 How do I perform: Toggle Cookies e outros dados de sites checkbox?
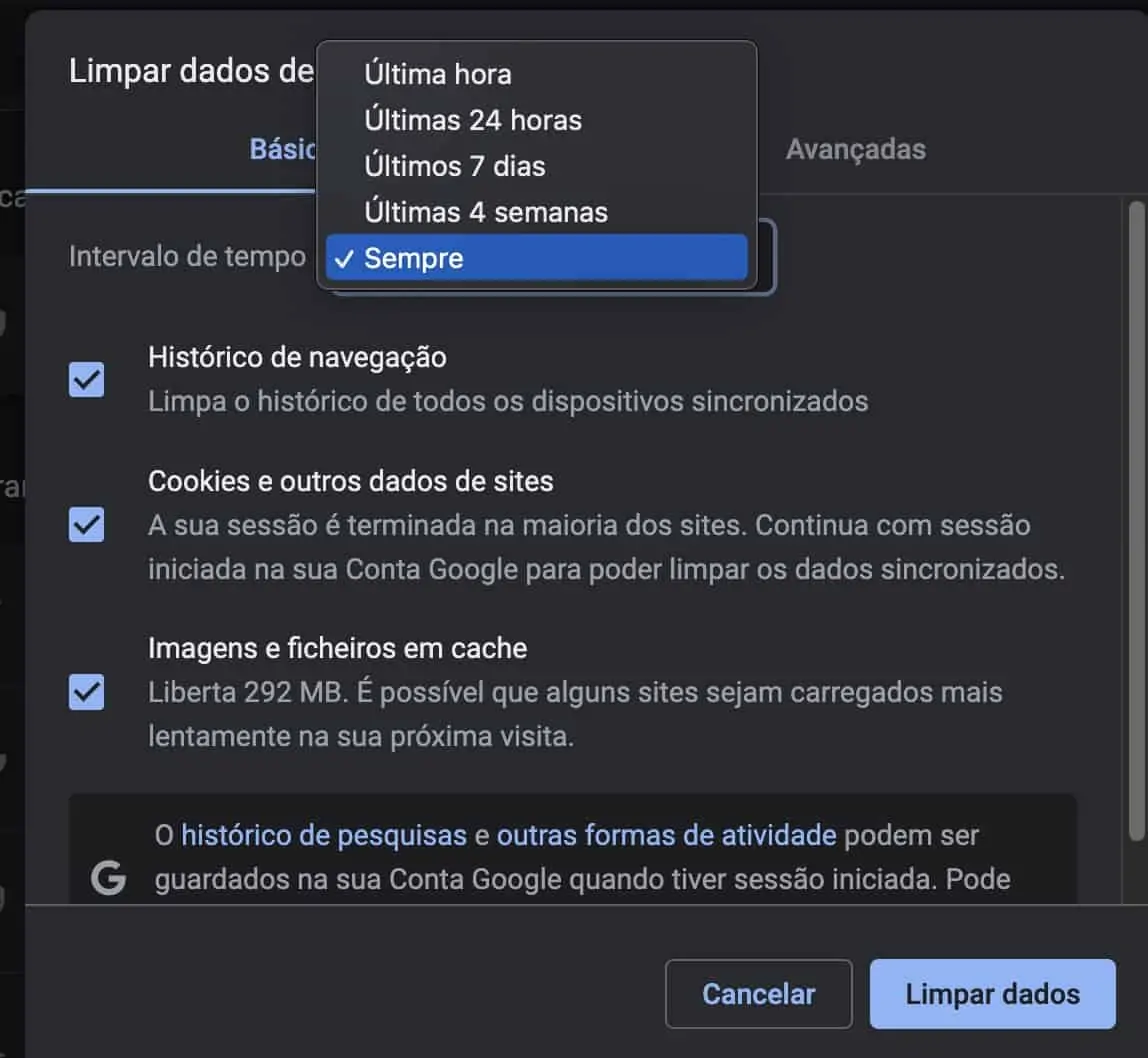(x=86, y=524)
